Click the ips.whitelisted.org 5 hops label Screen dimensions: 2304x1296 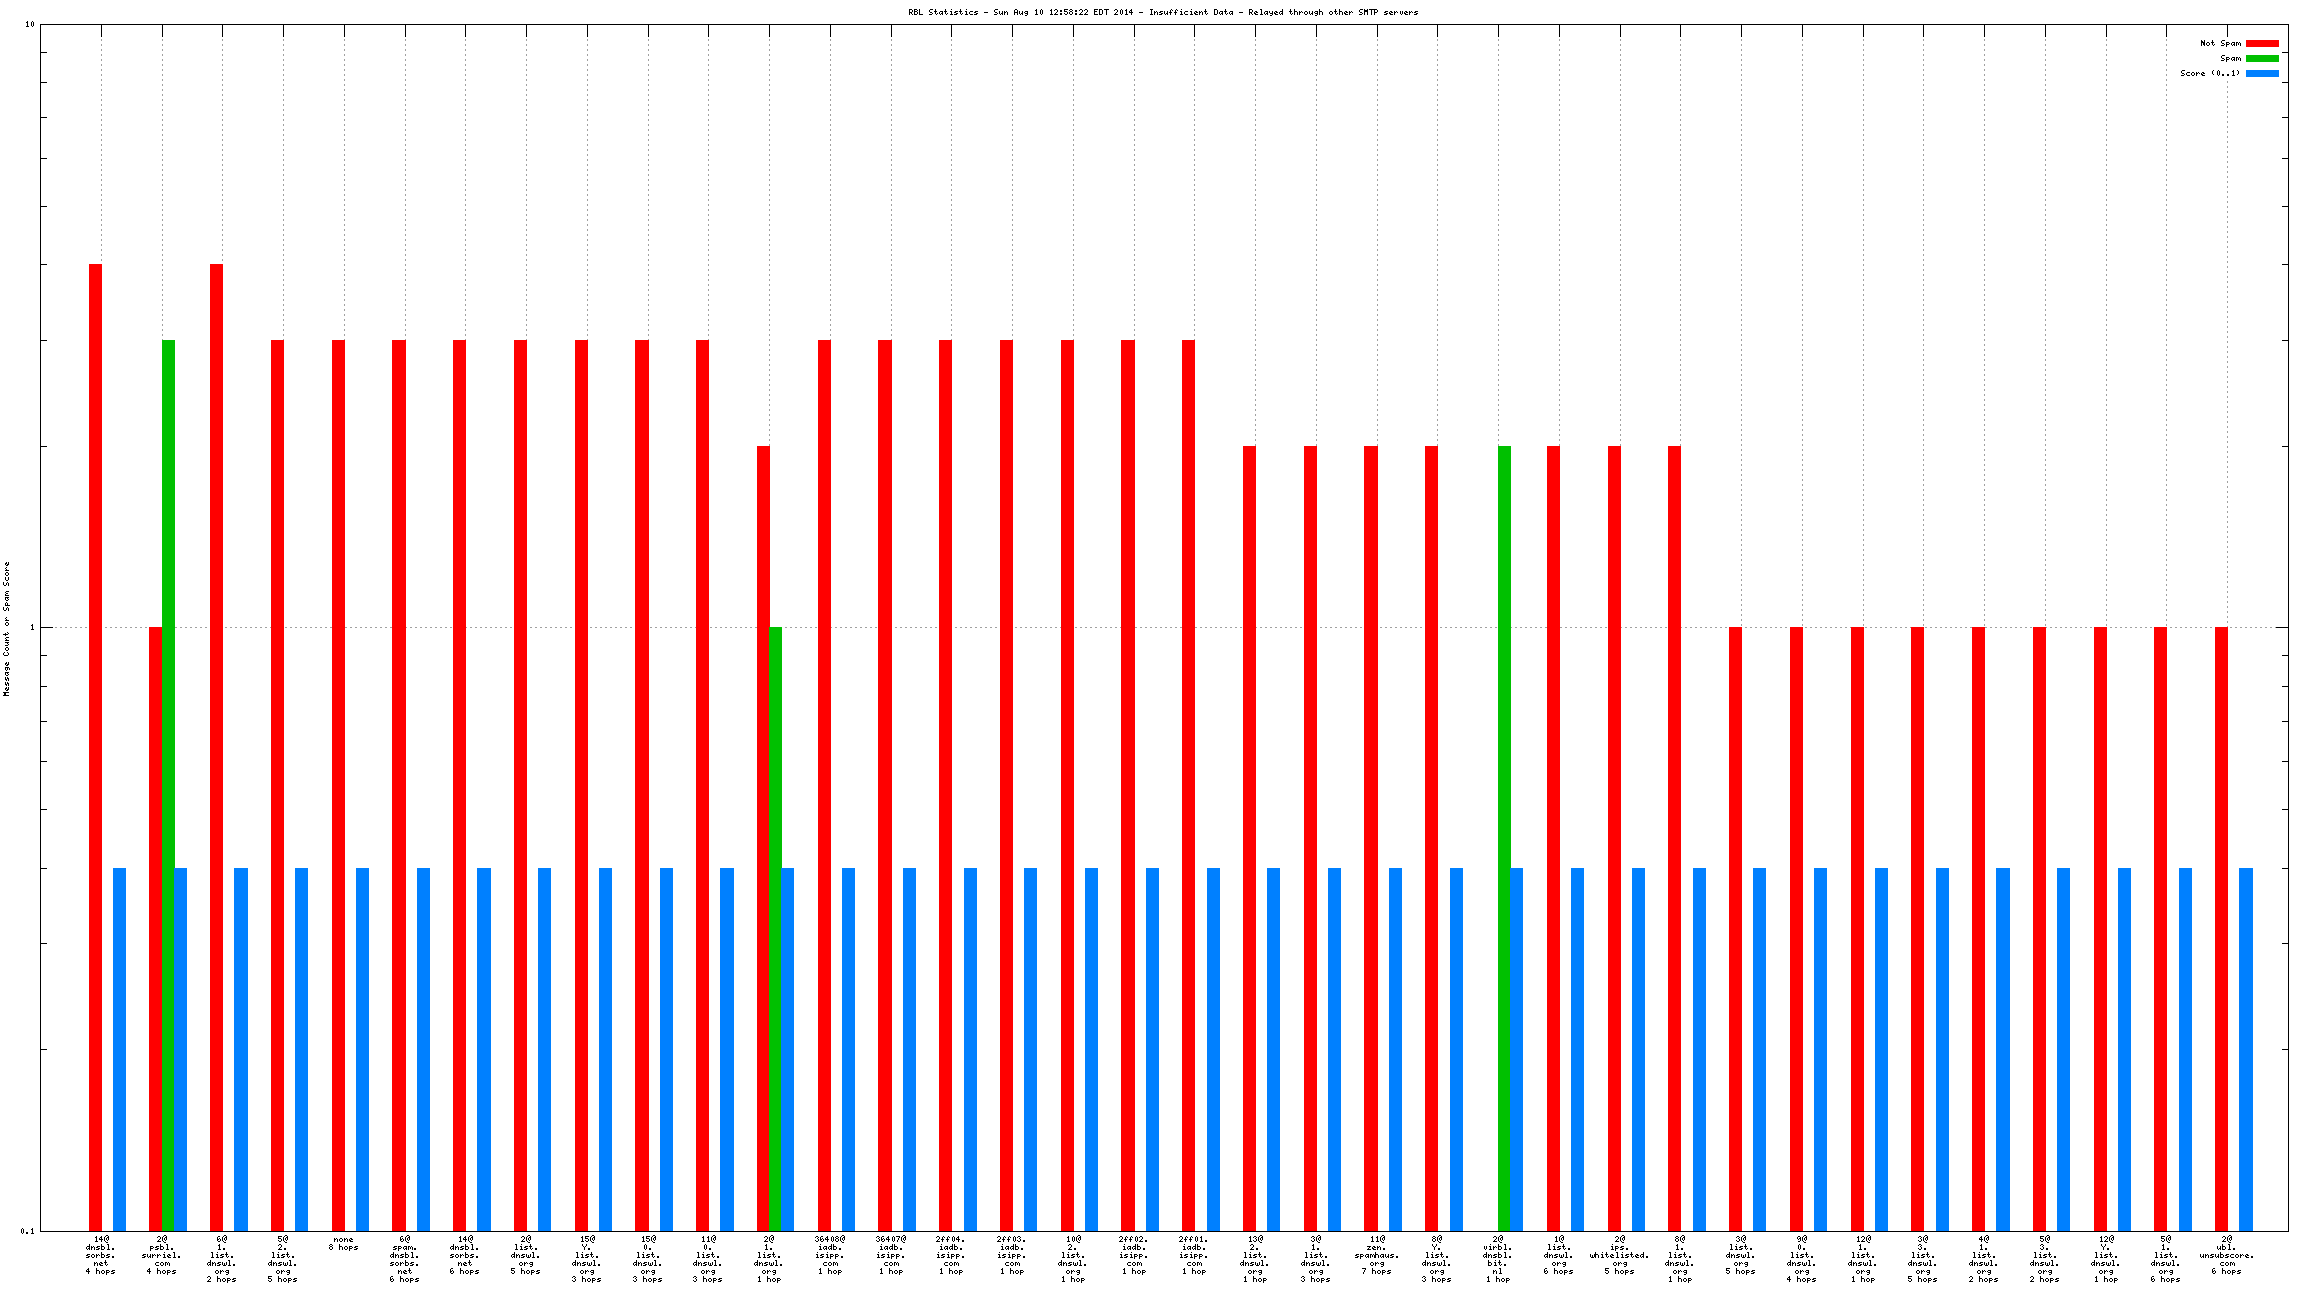(x=1619, y=1255)
